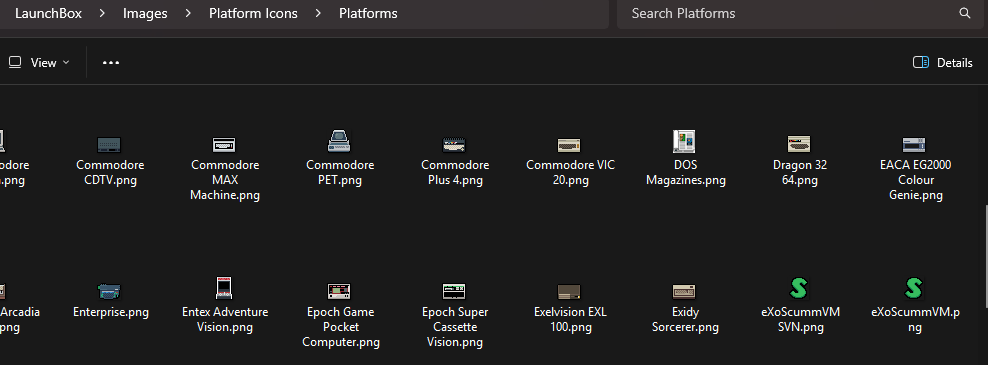The width and height of the screenshot is (988, 365).
Task: Select the Exidy Sorcerer.png file icon
Action: tap(684, 291)
